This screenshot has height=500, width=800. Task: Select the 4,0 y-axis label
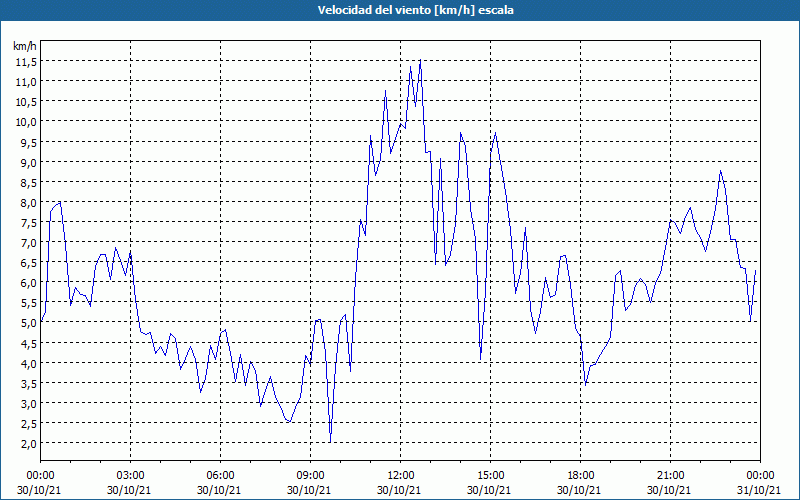pyautogui.click(x=29, y=363)
